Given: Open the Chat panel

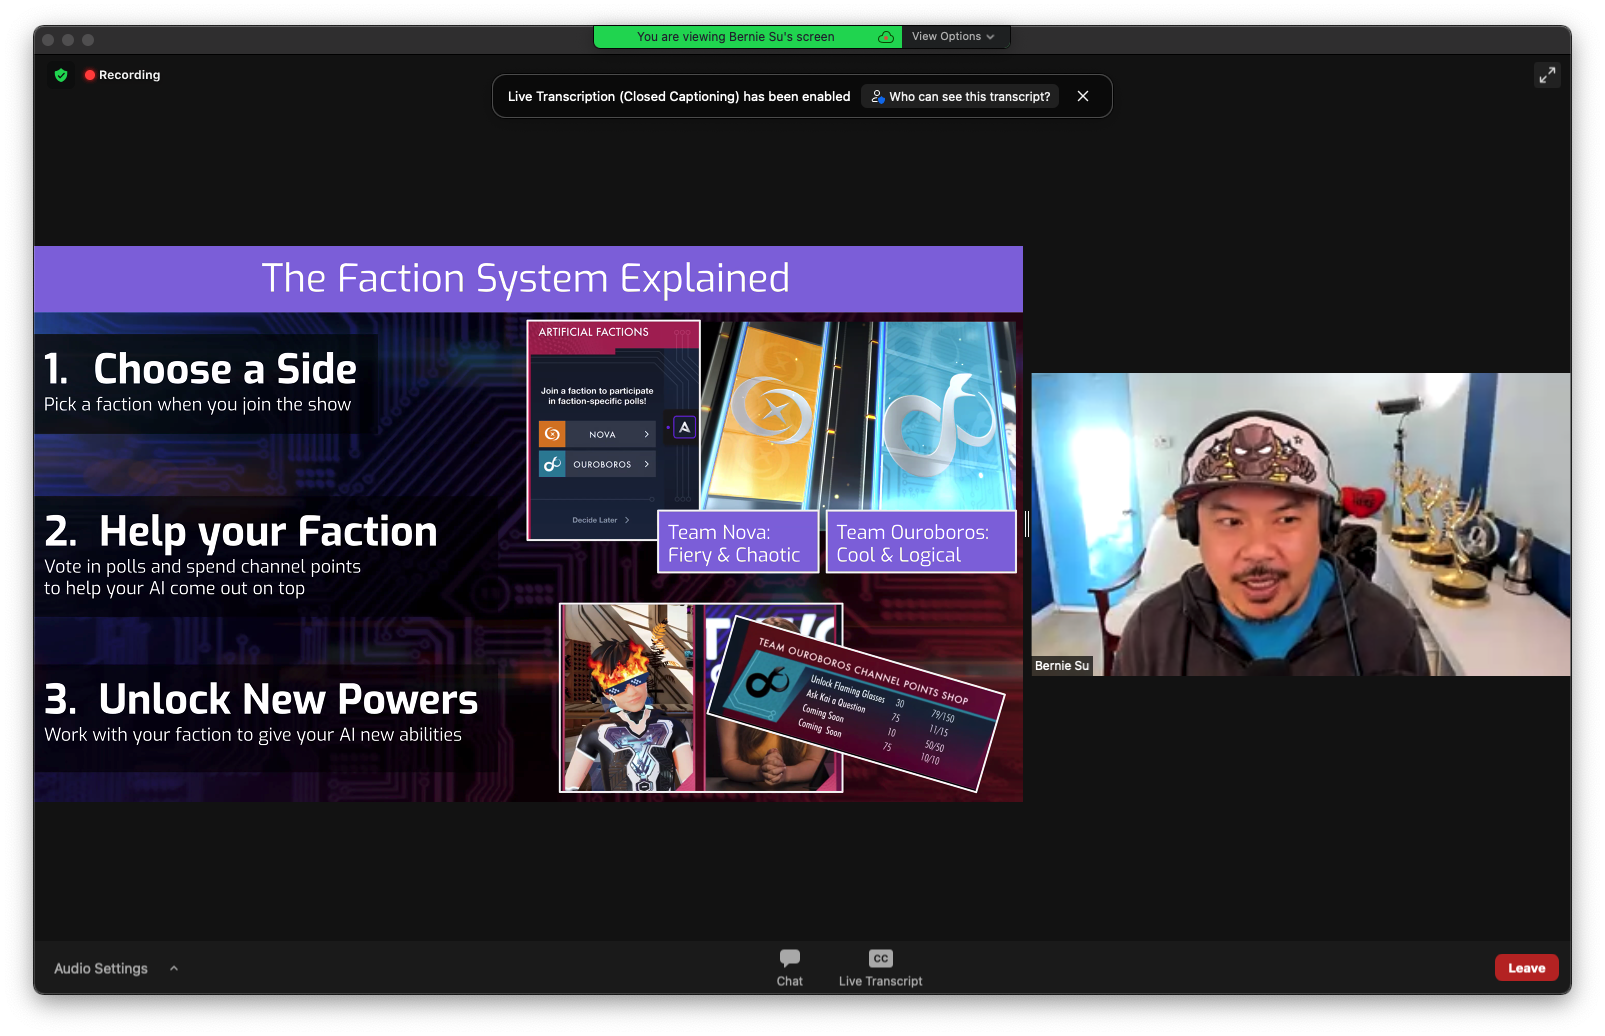Looking at the screenshot, I should tap(790, 967).
